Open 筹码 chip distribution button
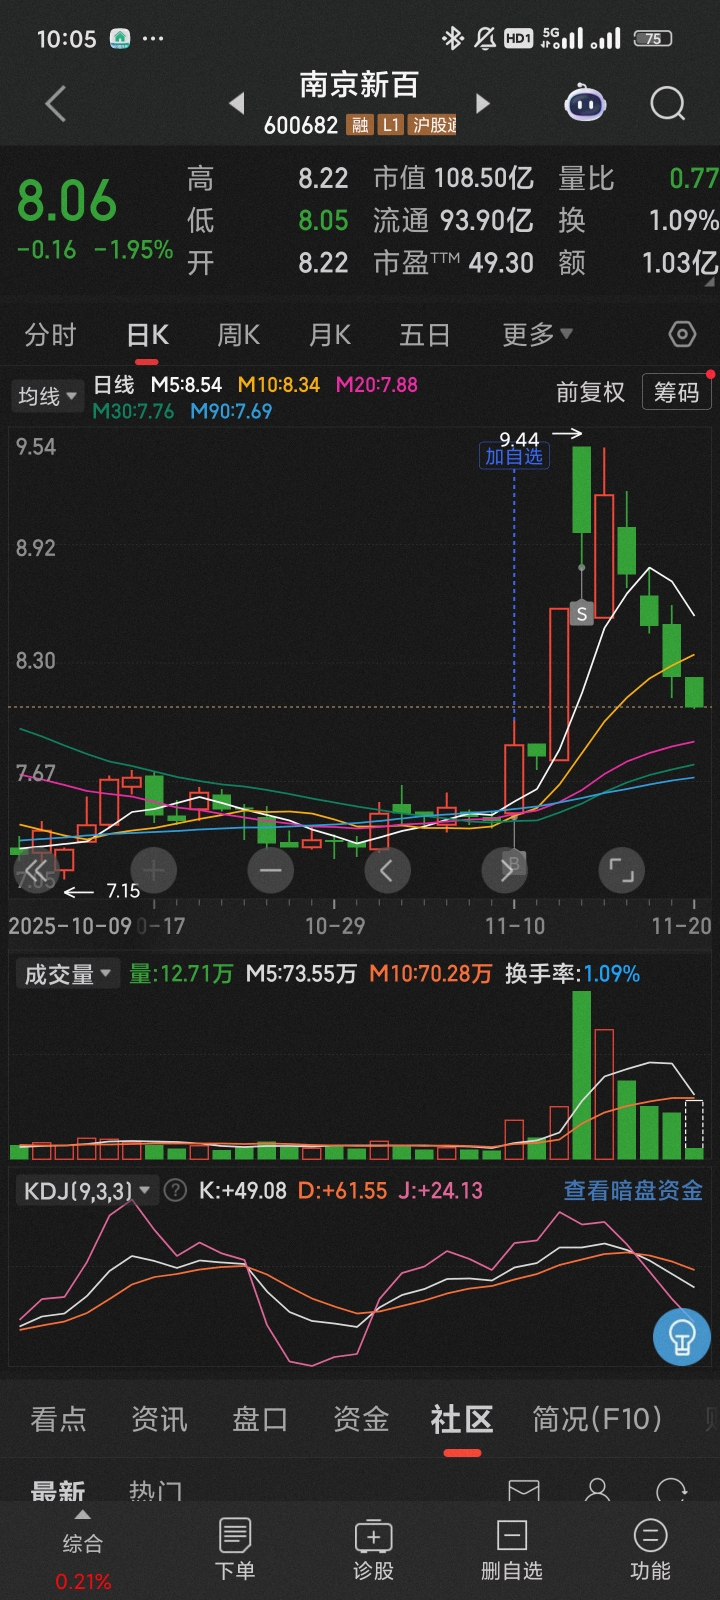This screenshot has height=1600, width=720. [x=677, y=392]
